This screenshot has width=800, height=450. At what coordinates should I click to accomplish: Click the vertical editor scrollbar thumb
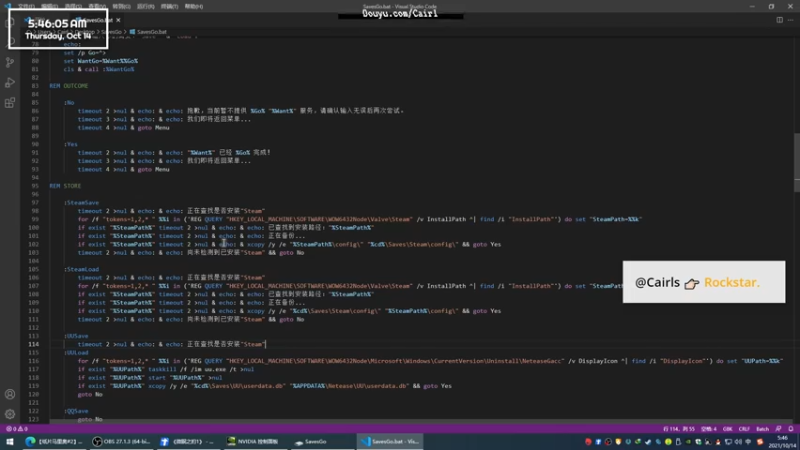pos(796,163)
